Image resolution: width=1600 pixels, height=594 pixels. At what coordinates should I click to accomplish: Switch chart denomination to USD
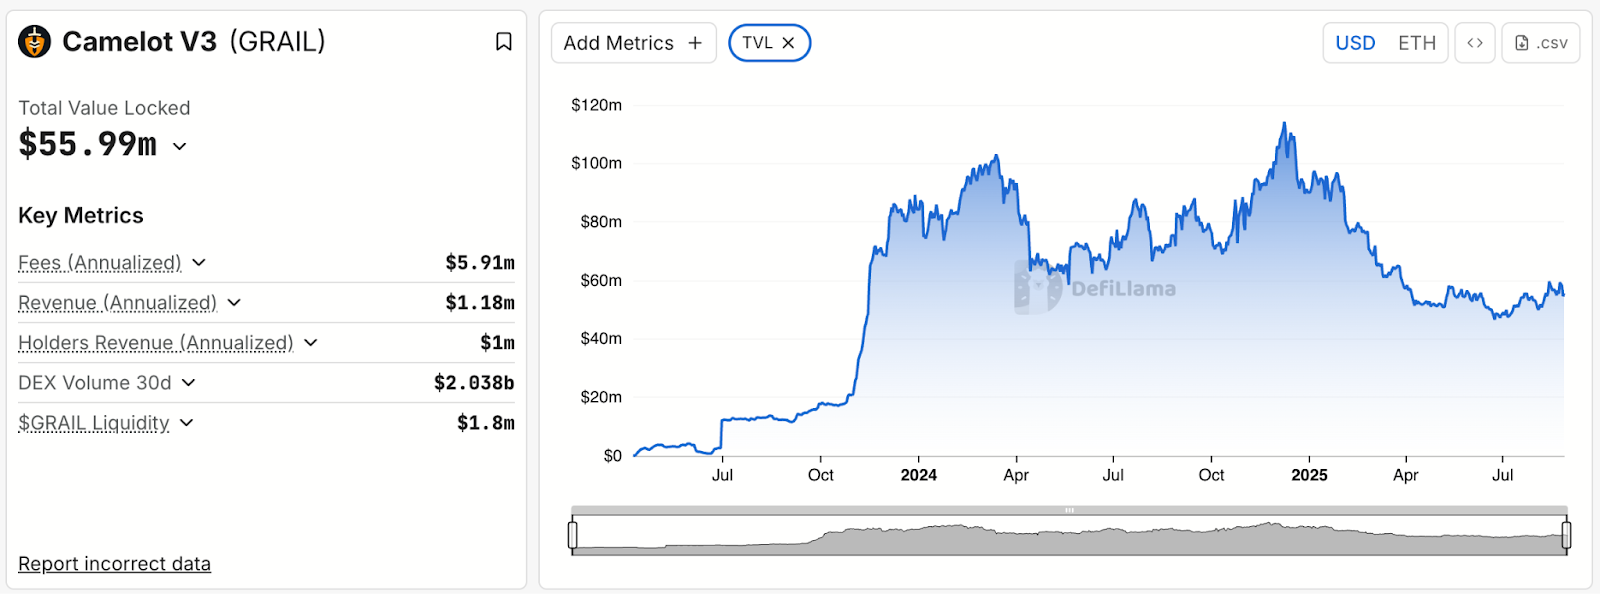pos(1355,43)
